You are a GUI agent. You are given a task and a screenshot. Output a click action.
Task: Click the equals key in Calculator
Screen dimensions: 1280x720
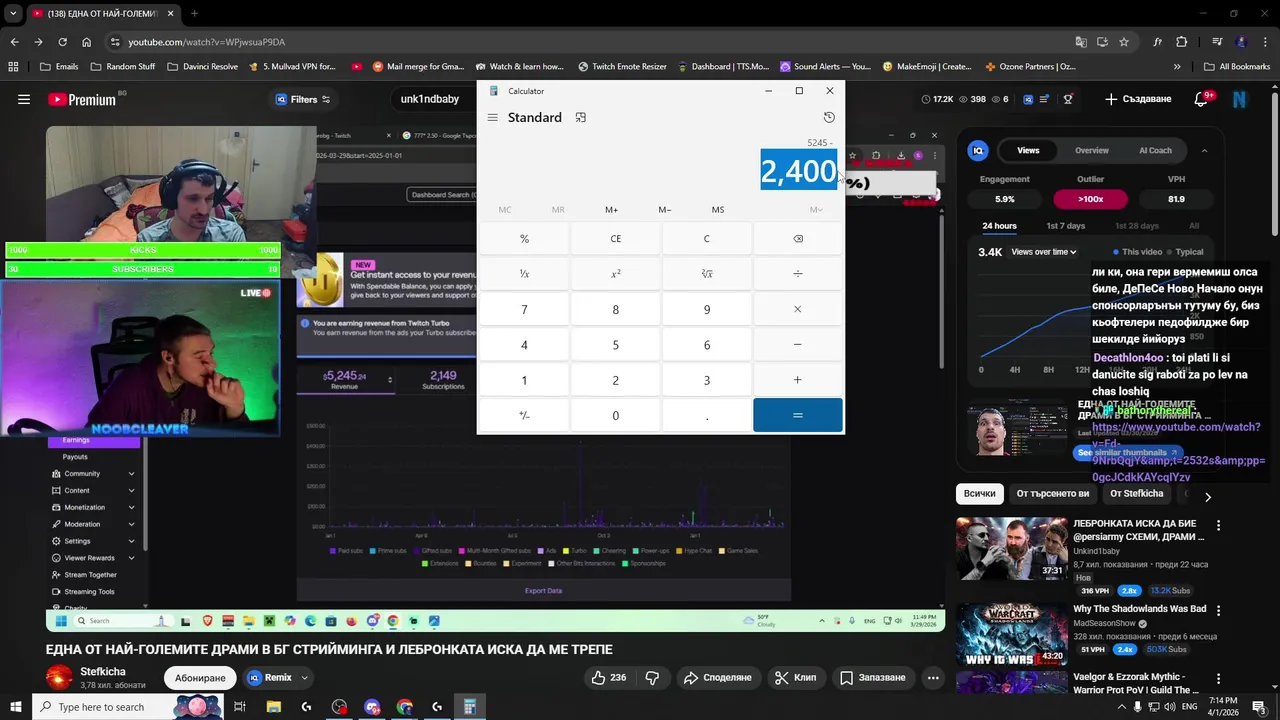point(797,415)
